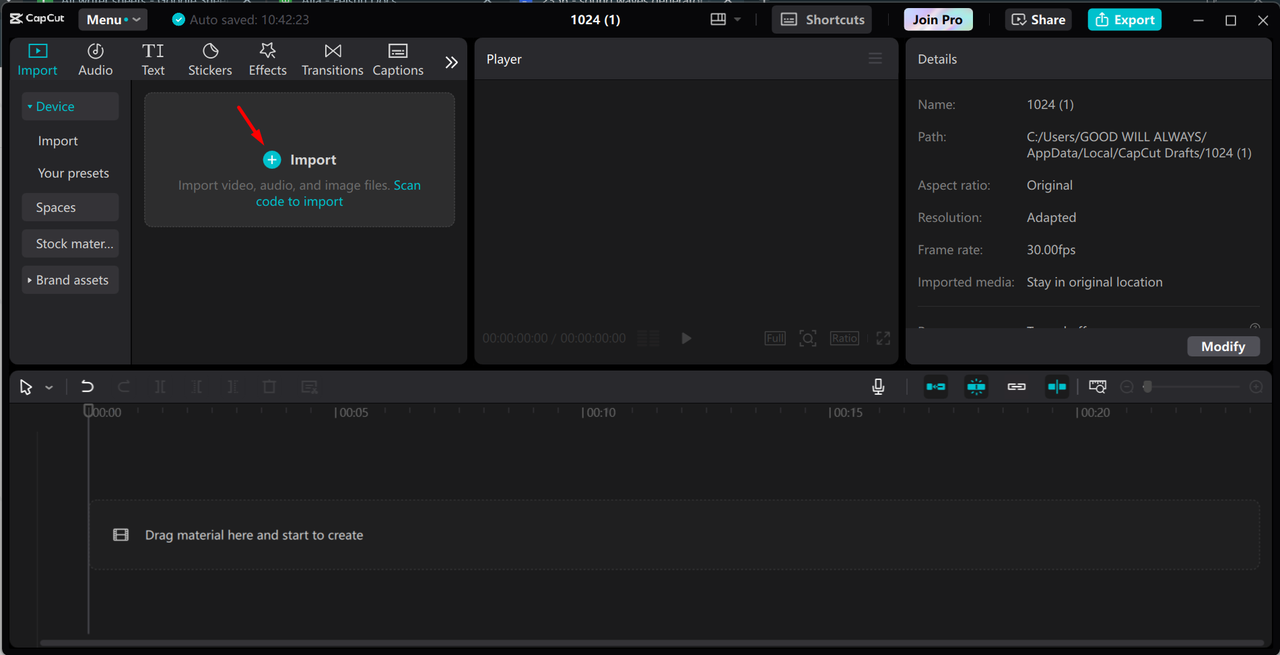Image resolution: width=1280 pixels, height=655 pixels.
Task: Click the Delete left split icon
Action: point(197,387)
